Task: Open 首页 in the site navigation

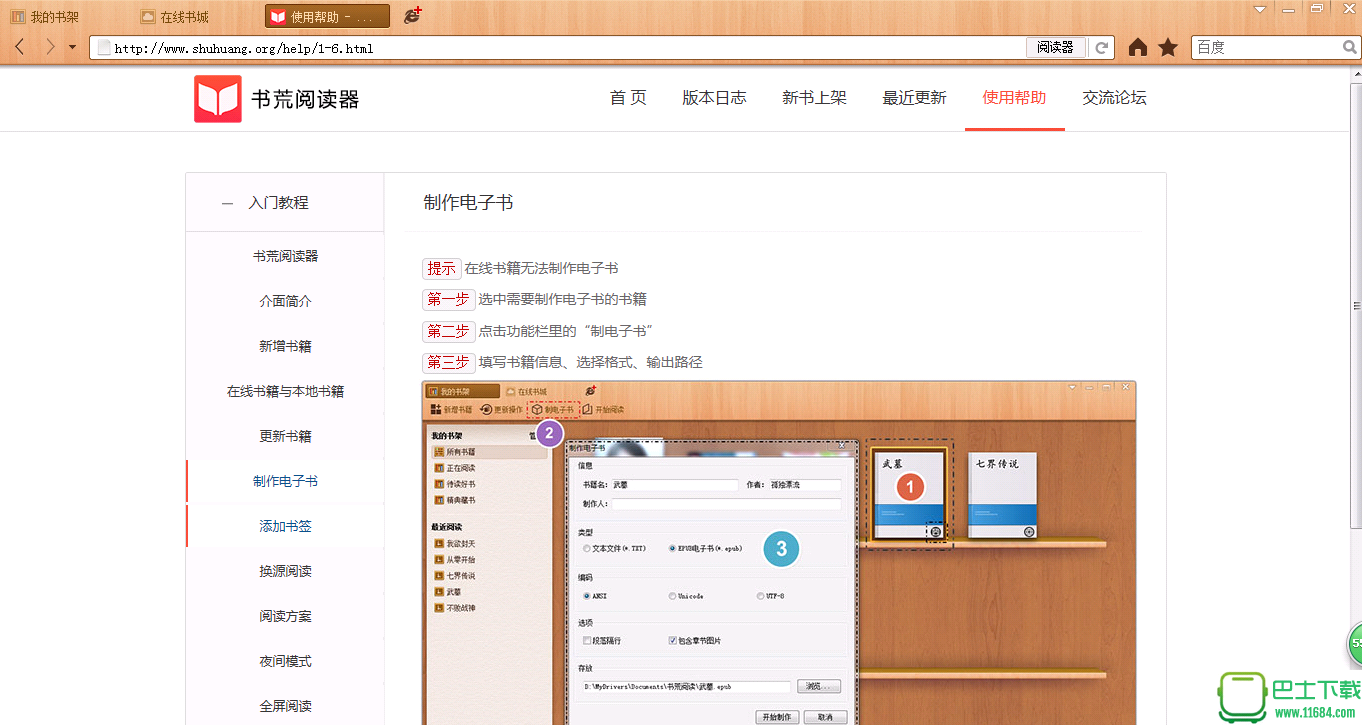Action: pyautogui.click(x=628, y=98)
